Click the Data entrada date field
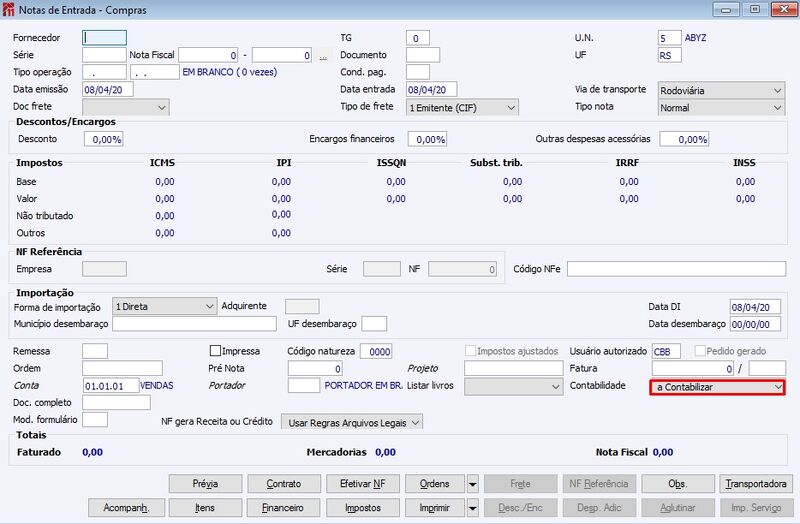 pyautogui.click(x=431, y=89)
